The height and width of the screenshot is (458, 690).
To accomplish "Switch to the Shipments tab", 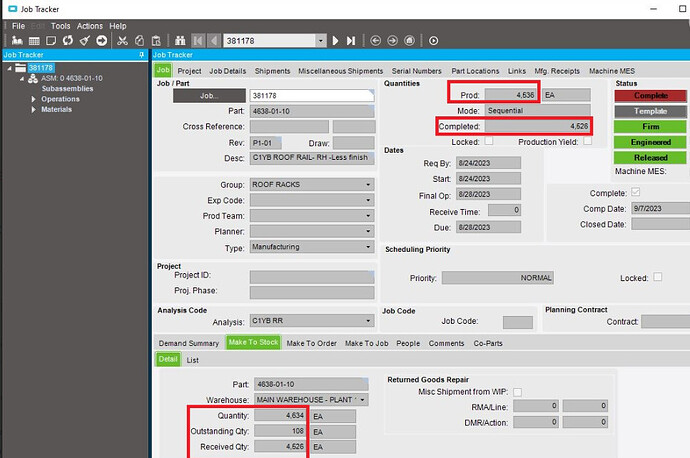I will pyautogui.click(x=272, y=71).
